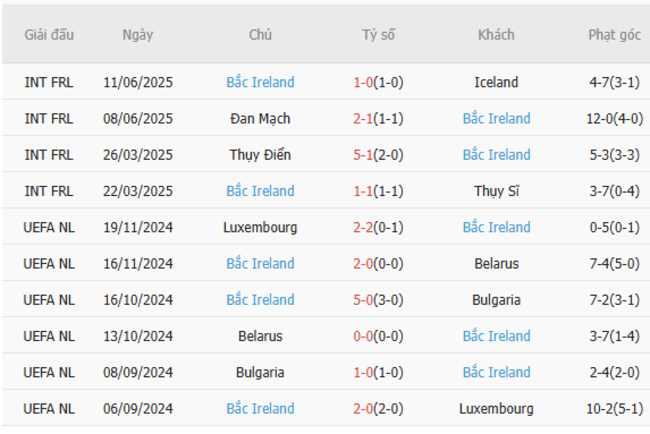
Task: Click the Iceland team name
Action: click(x=496, y=82)
